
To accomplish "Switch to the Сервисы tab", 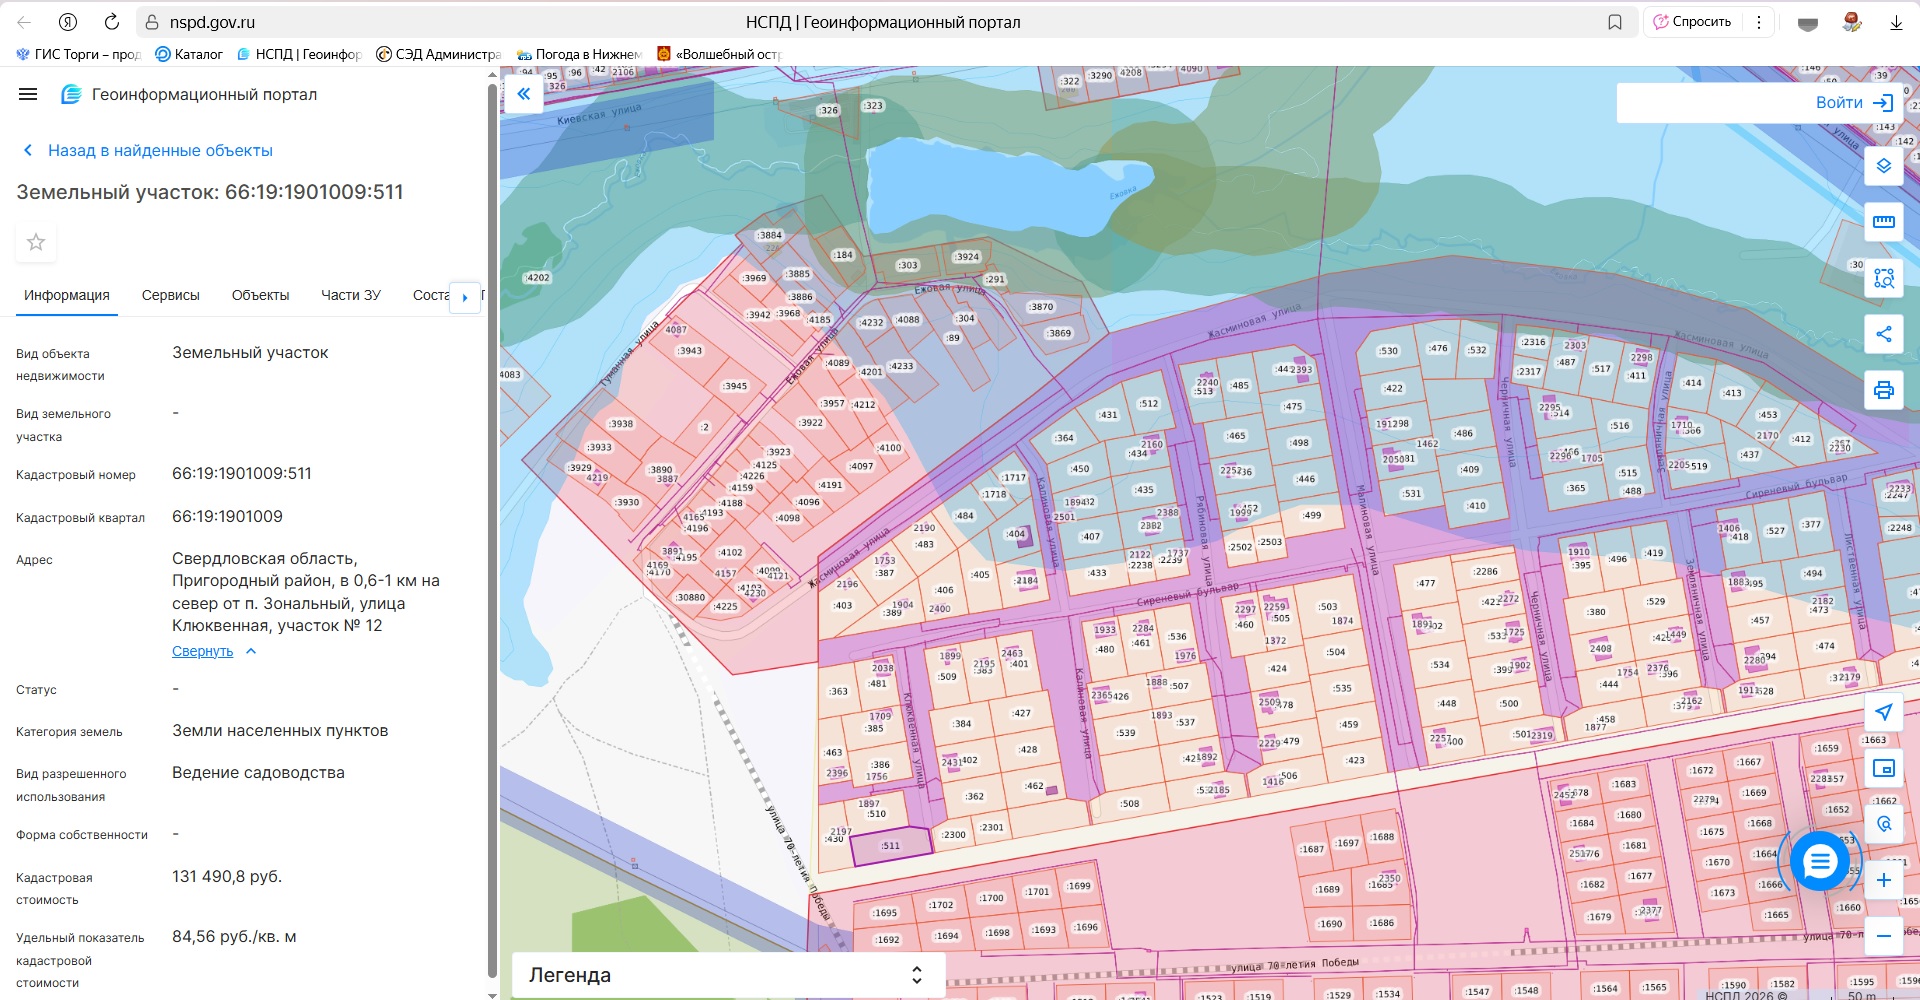I will point(171,295).
